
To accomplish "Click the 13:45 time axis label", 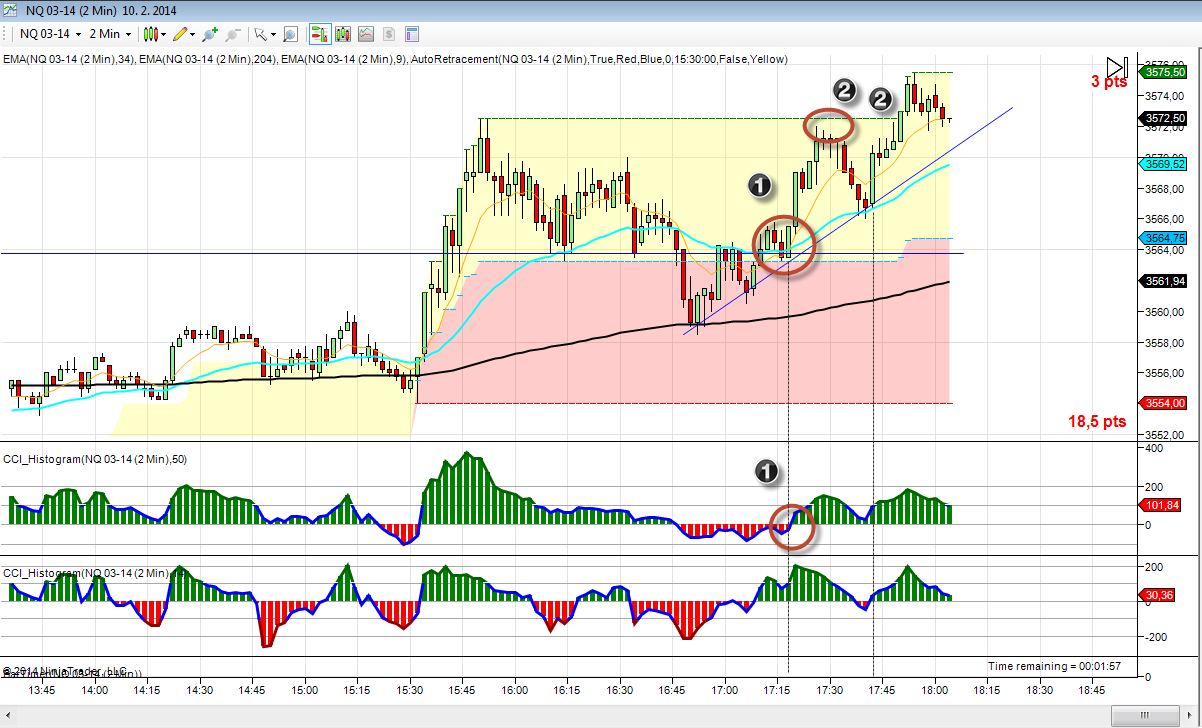I will click(x=42, y=690).
